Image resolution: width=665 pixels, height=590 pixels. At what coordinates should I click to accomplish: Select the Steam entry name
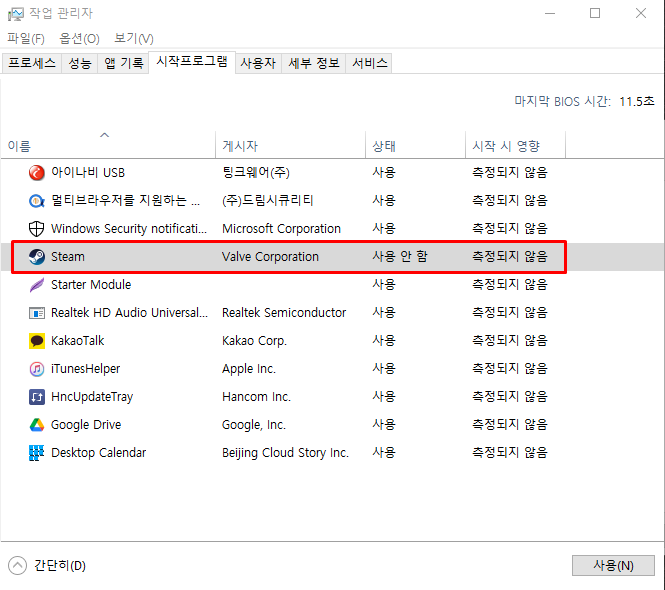coord(68,257)
